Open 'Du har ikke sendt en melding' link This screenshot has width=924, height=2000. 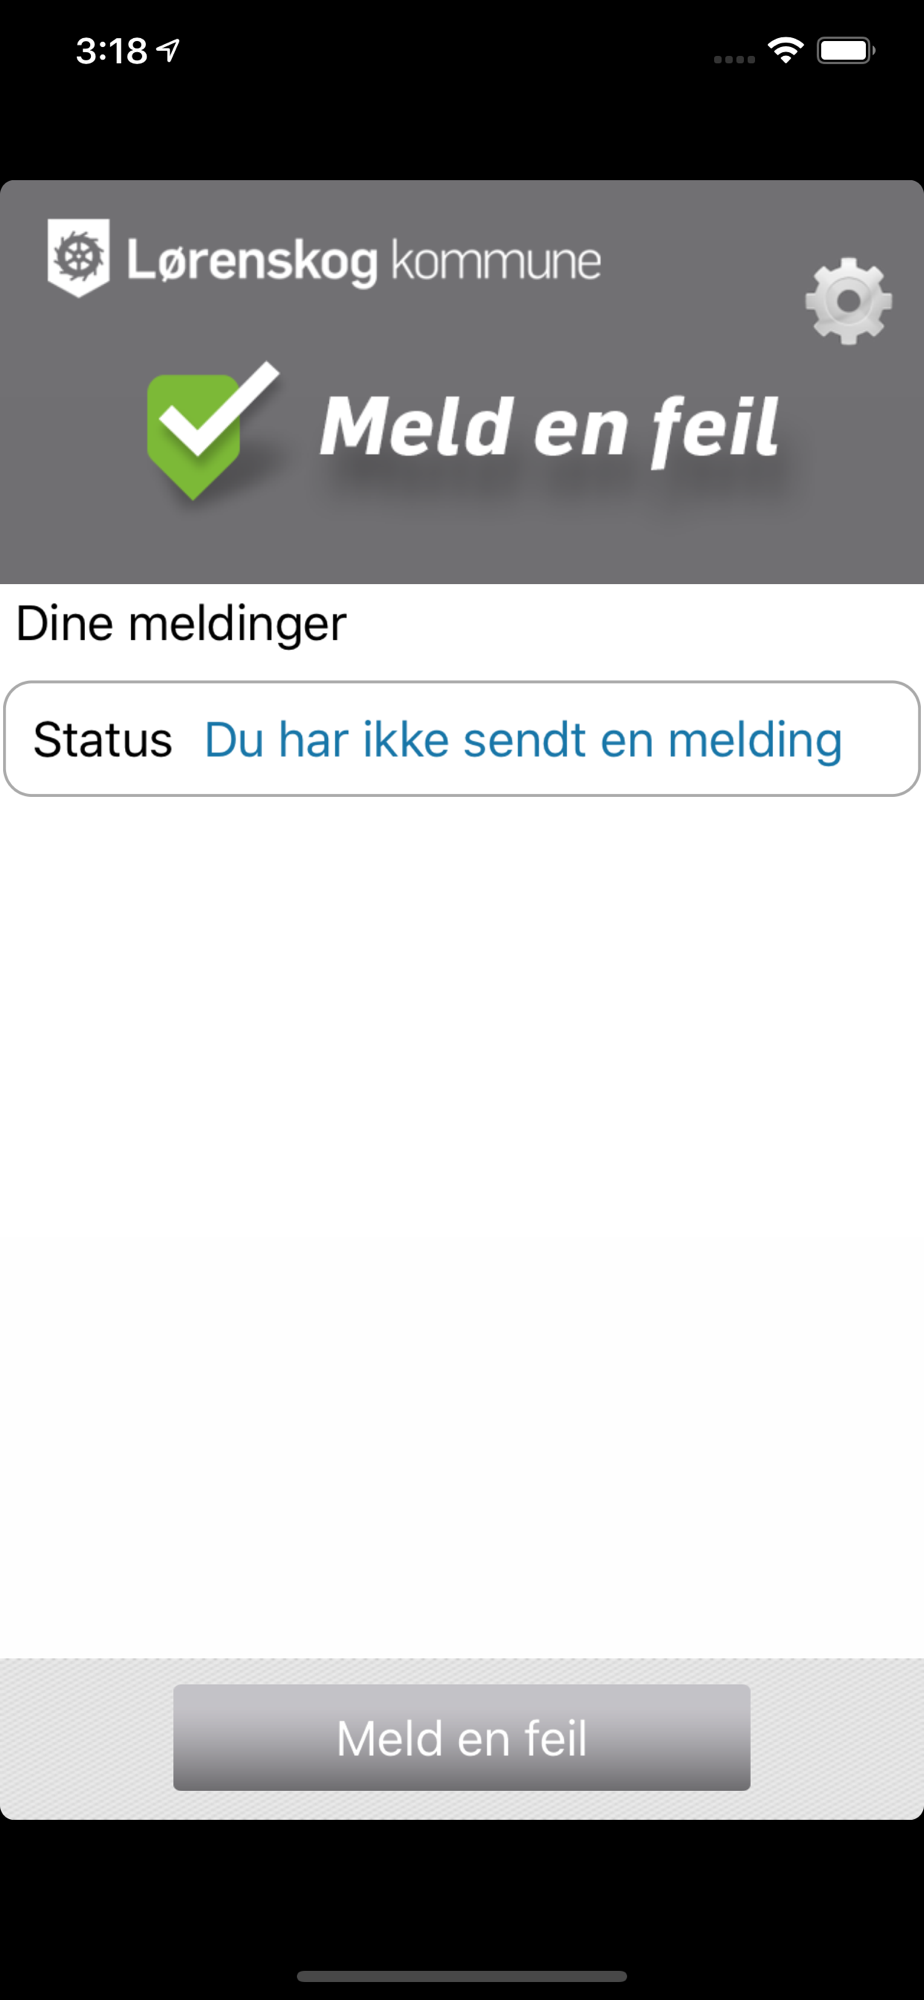523,740
